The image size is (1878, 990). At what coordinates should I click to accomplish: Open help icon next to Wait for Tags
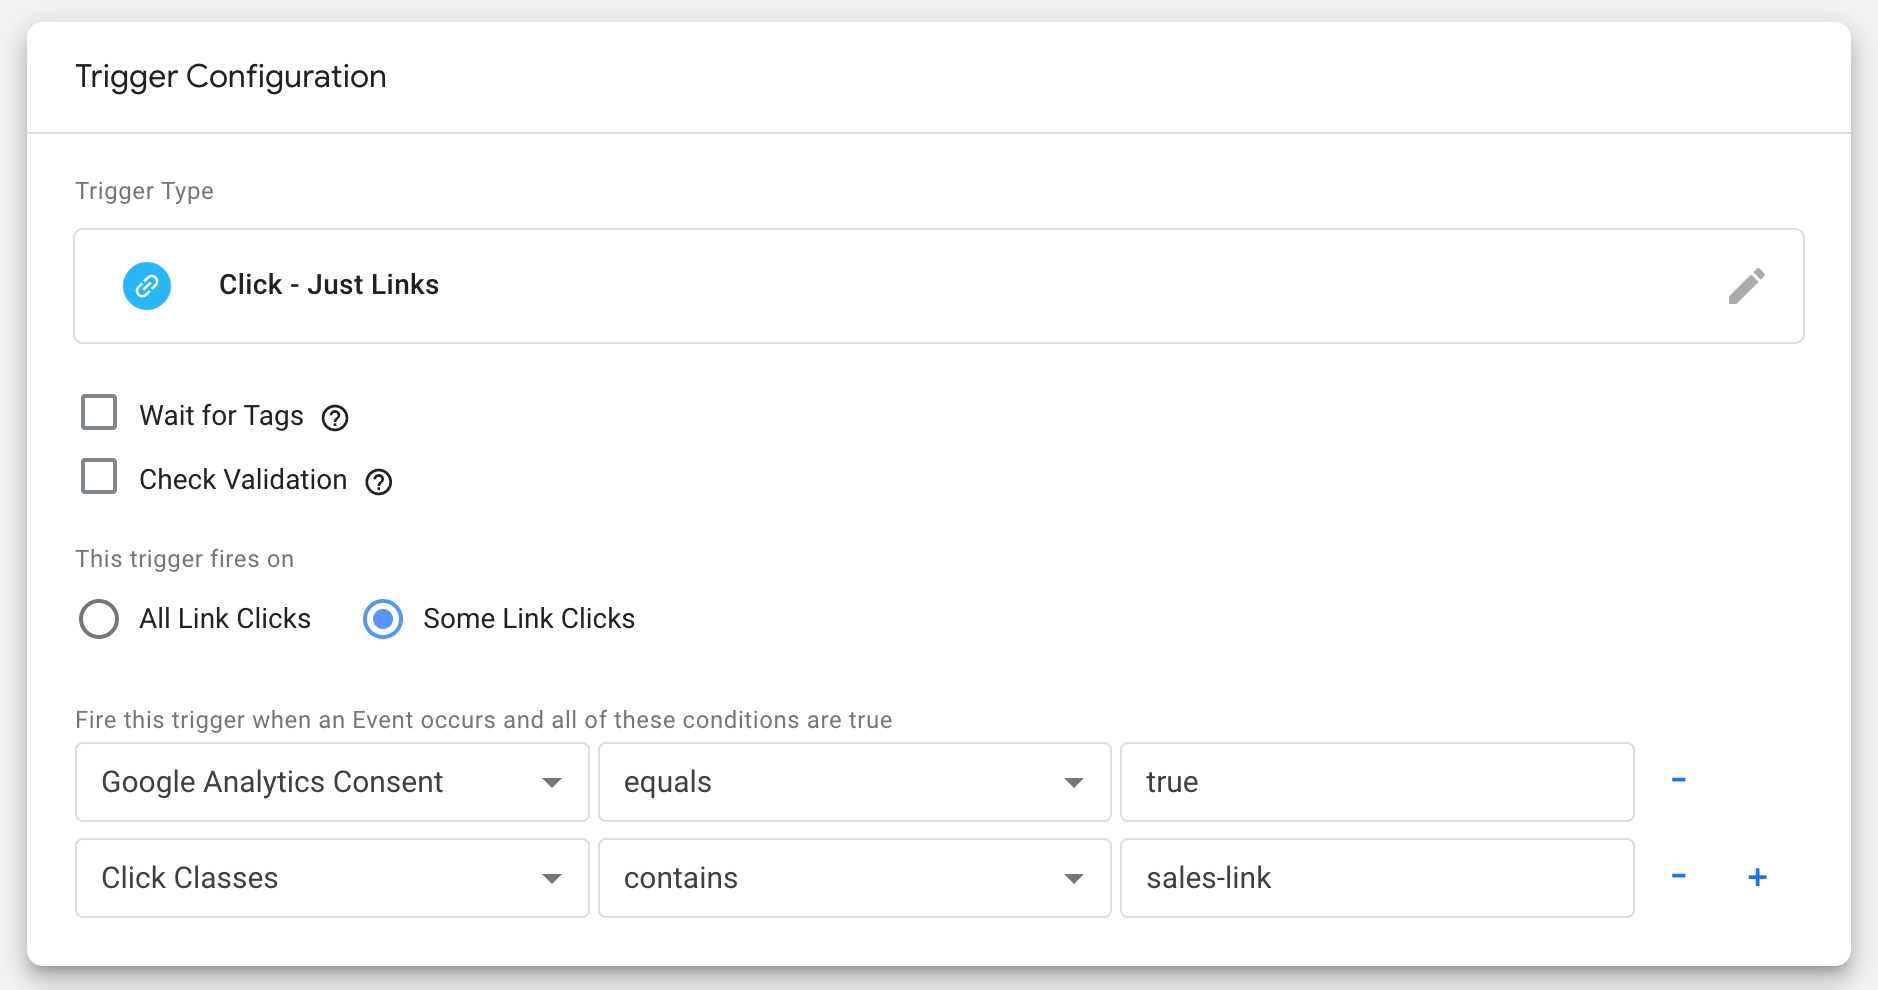[335, 418]
